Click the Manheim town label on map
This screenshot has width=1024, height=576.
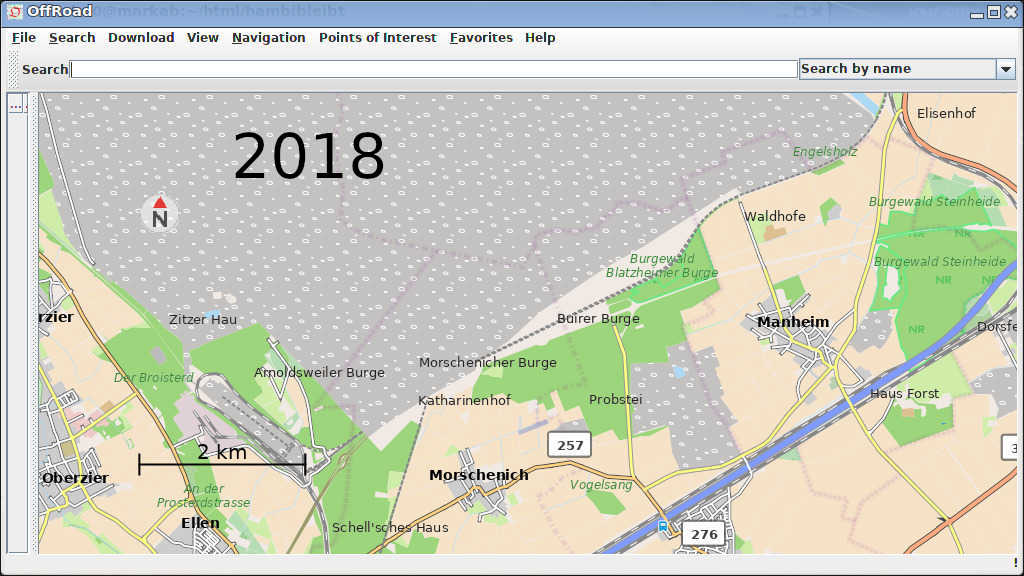click(793, 322)
